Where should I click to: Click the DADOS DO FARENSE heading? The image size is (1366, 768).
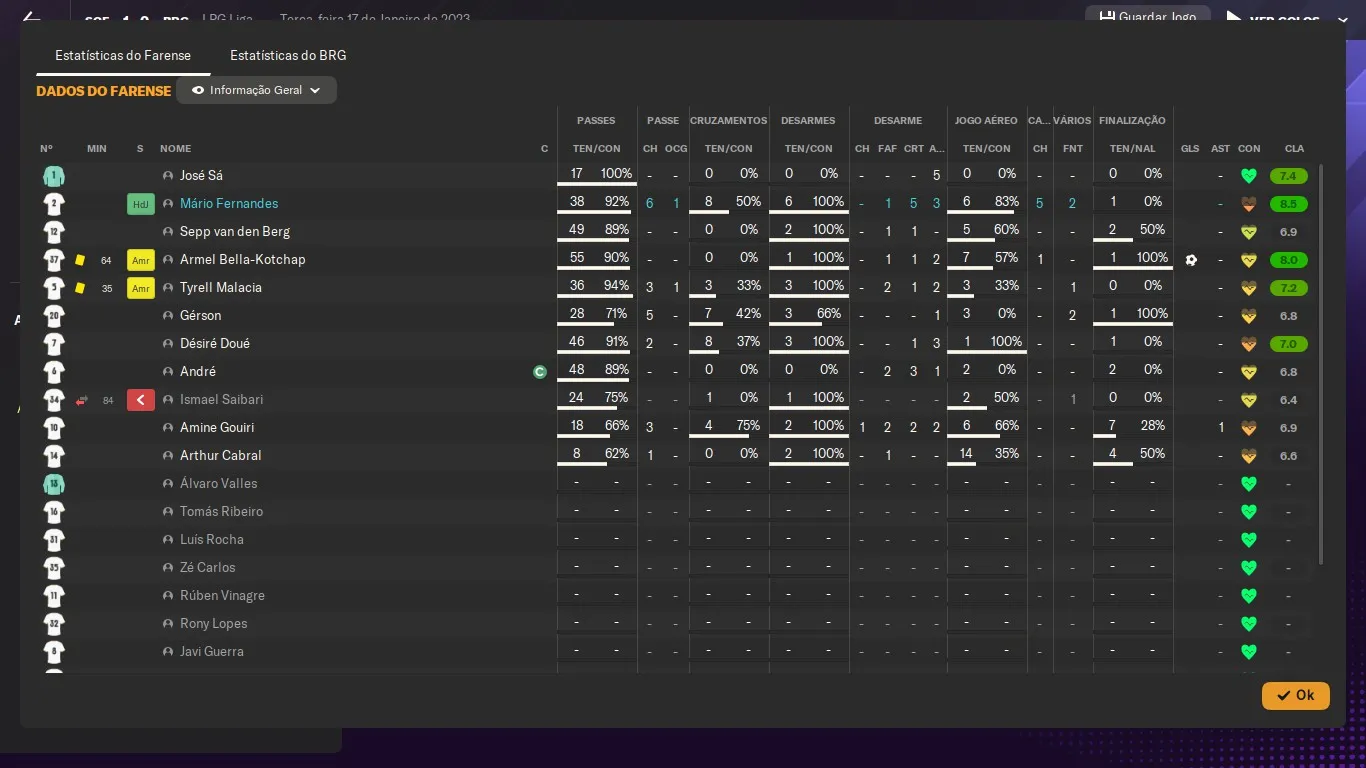tap(104, 91)
